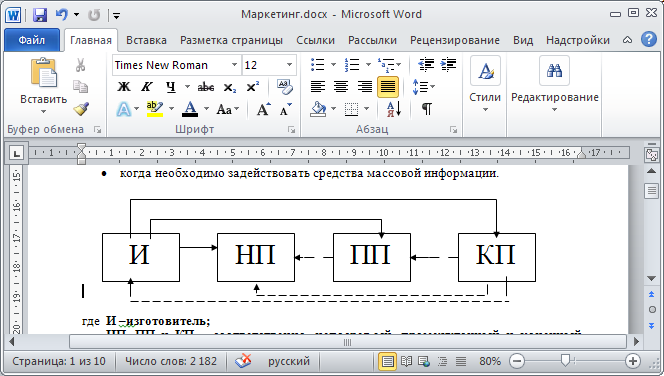Open Word Help question mark
This screenshot has height=376, width=664.
tap(648, 40)
